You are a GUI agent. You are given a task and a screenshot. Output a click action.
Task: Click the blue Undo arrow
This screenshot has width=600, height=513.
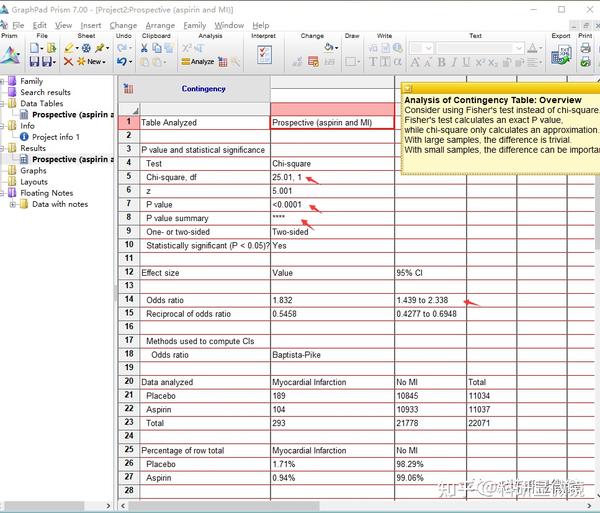122,61
